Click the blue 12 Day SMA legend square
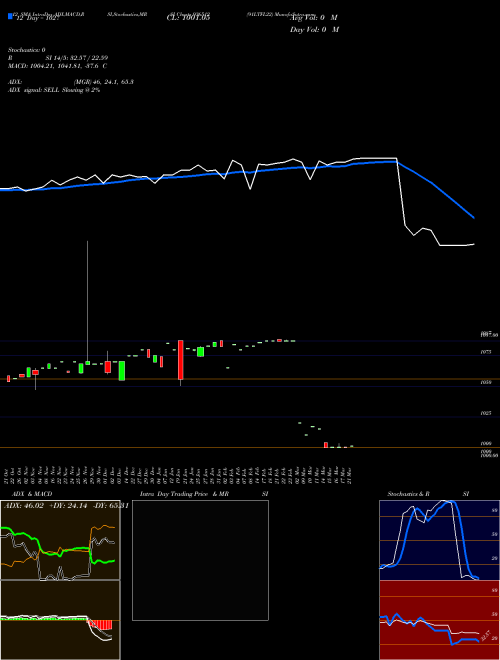Viewport: 500px width, 660px height. pos(10,16)
